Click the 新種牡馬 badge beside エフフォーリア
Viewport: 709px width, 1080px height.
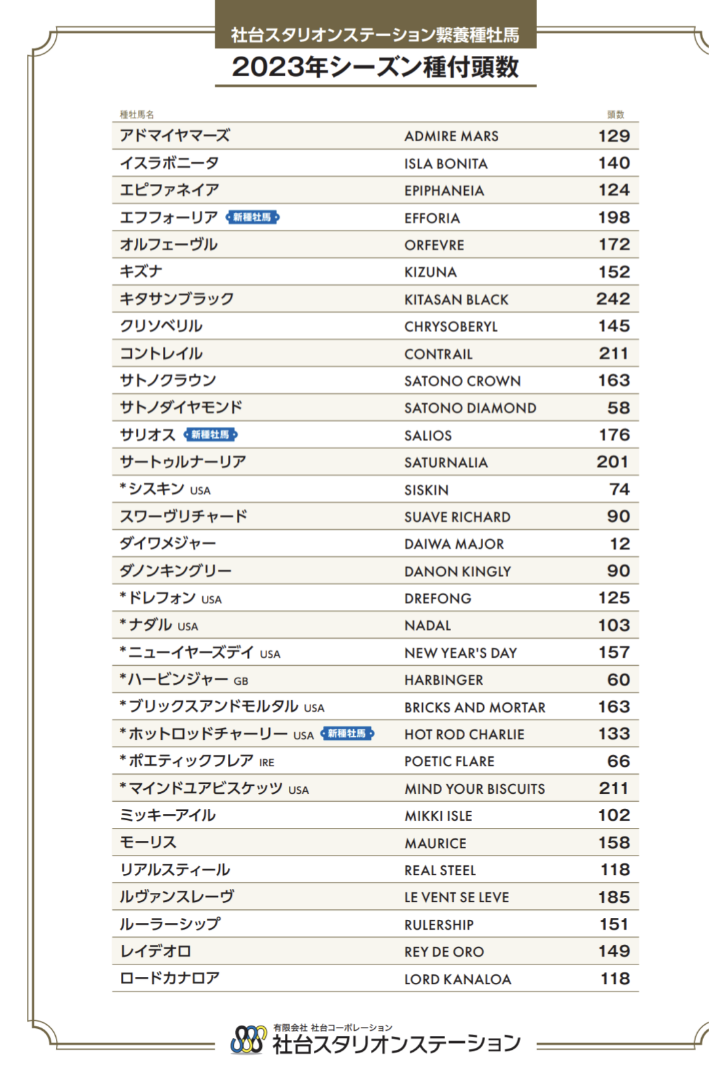(253, 217)
